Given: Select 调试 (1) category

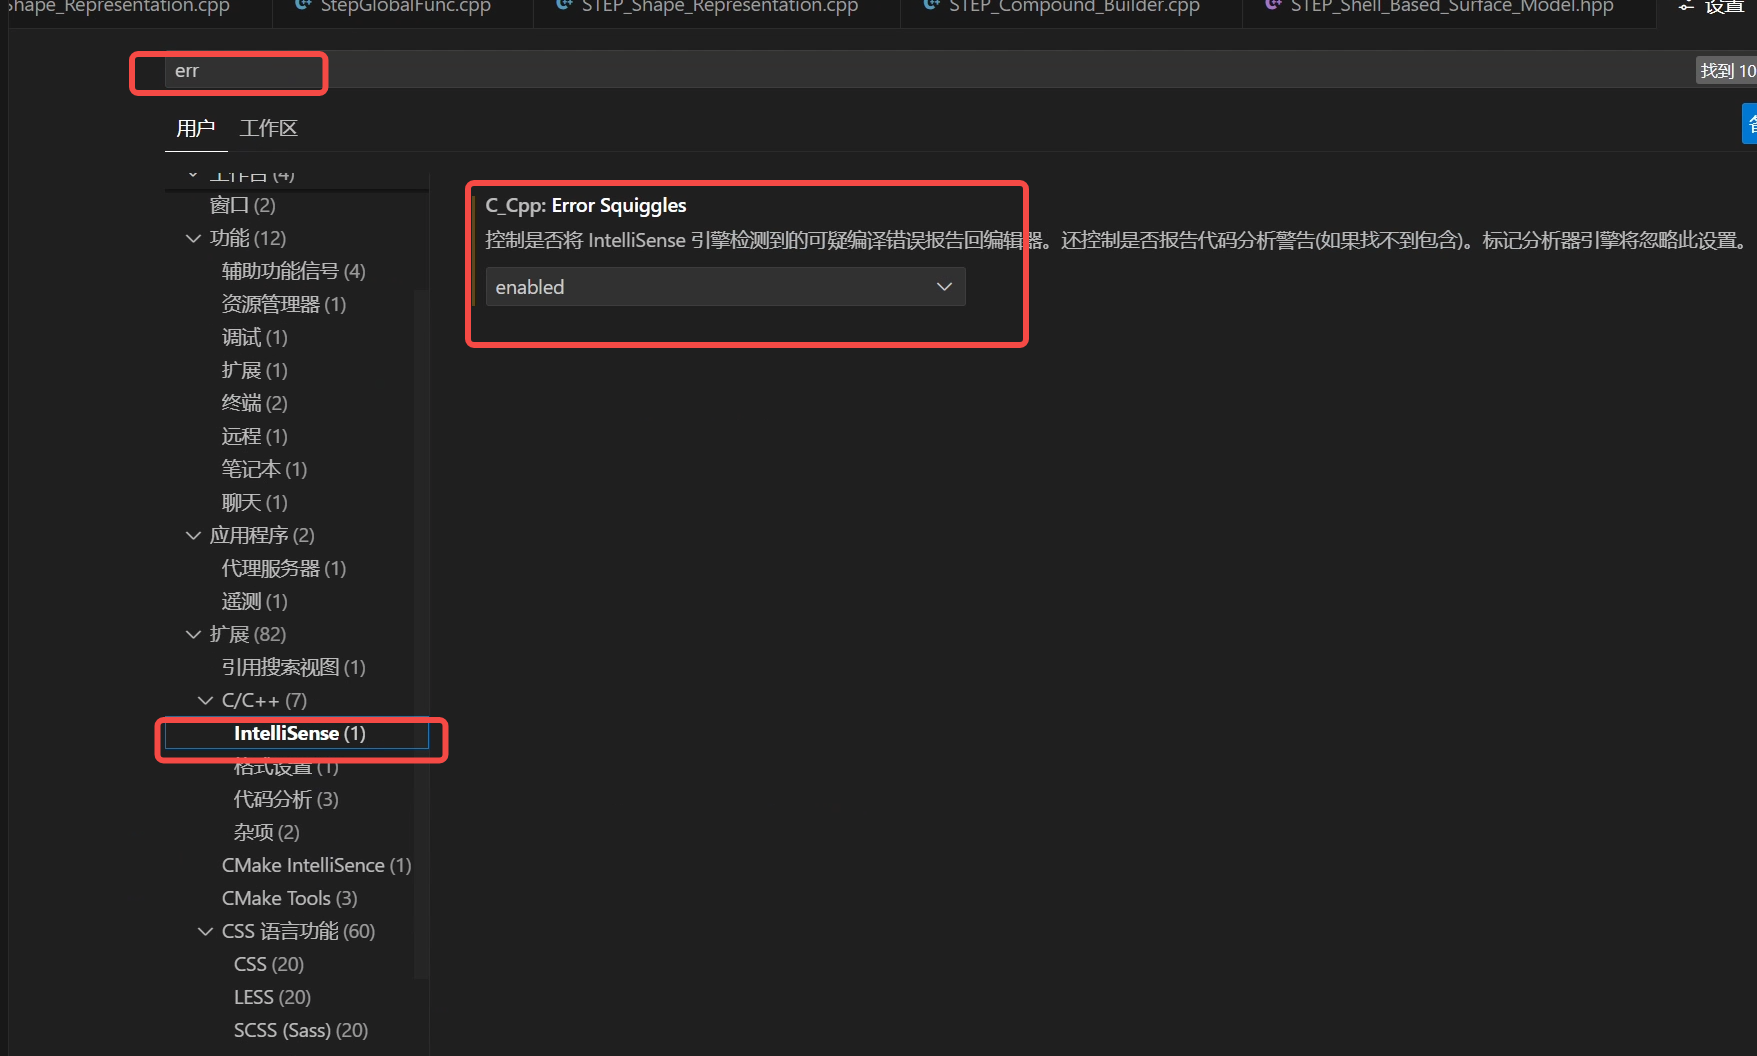Looking at the screenshot, I should click(255, 337).
